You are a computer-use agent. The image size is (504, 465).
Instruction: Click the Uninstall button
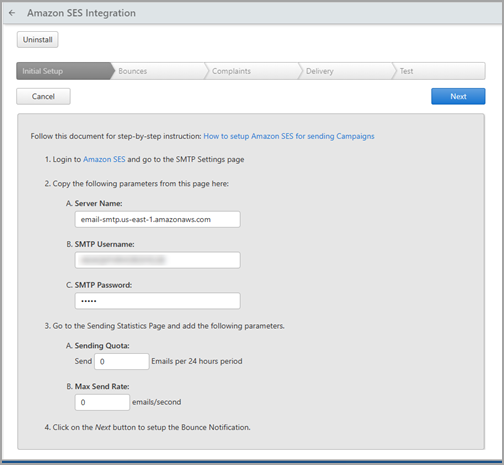click(38, 40)
